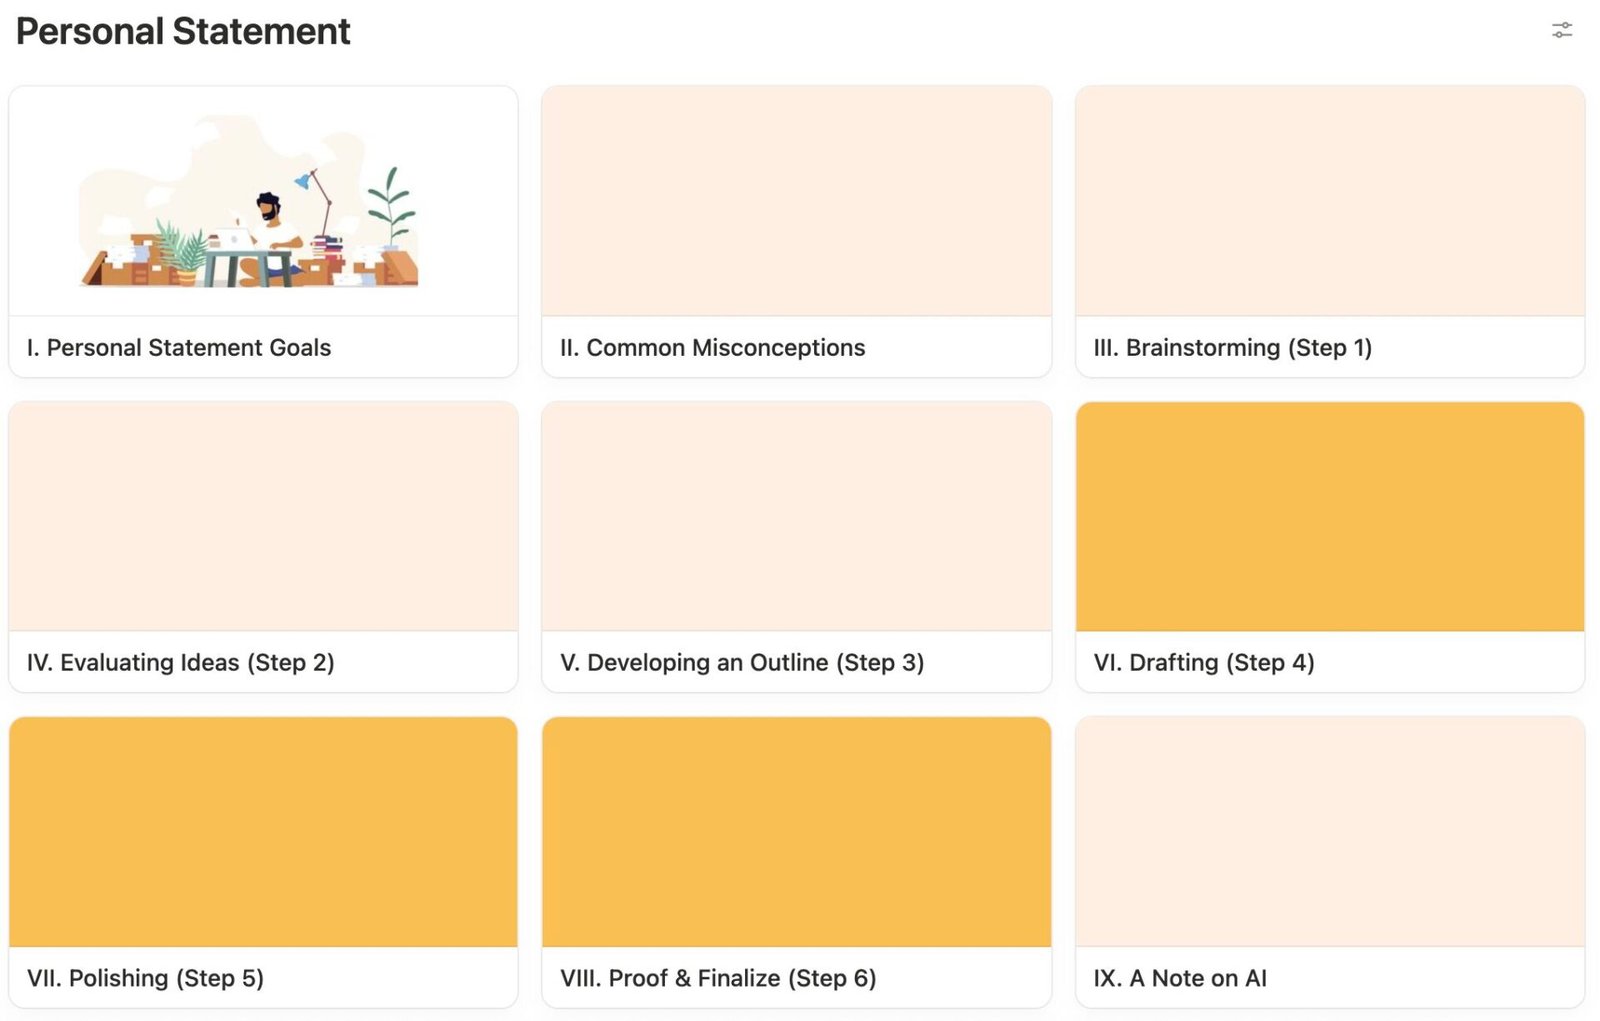Open the orange Proof & Finalize cover
Image resolution: width=1600 pixels, height=1021 pixels.
pyautogui.click(x=796, y=832)
